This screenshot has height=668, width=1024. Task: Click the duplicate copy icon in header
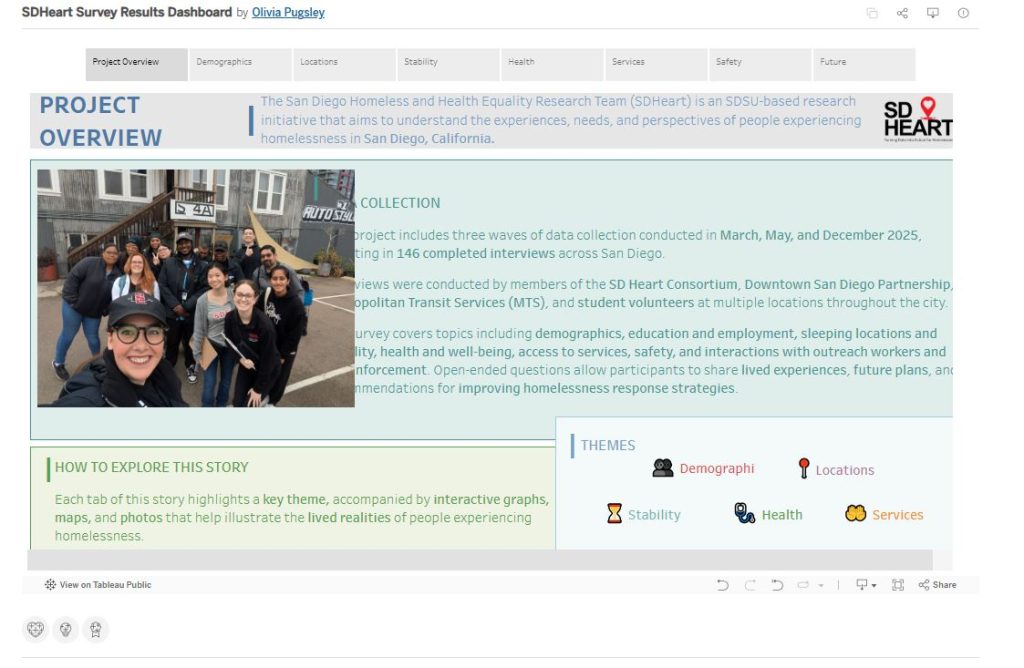872,13
